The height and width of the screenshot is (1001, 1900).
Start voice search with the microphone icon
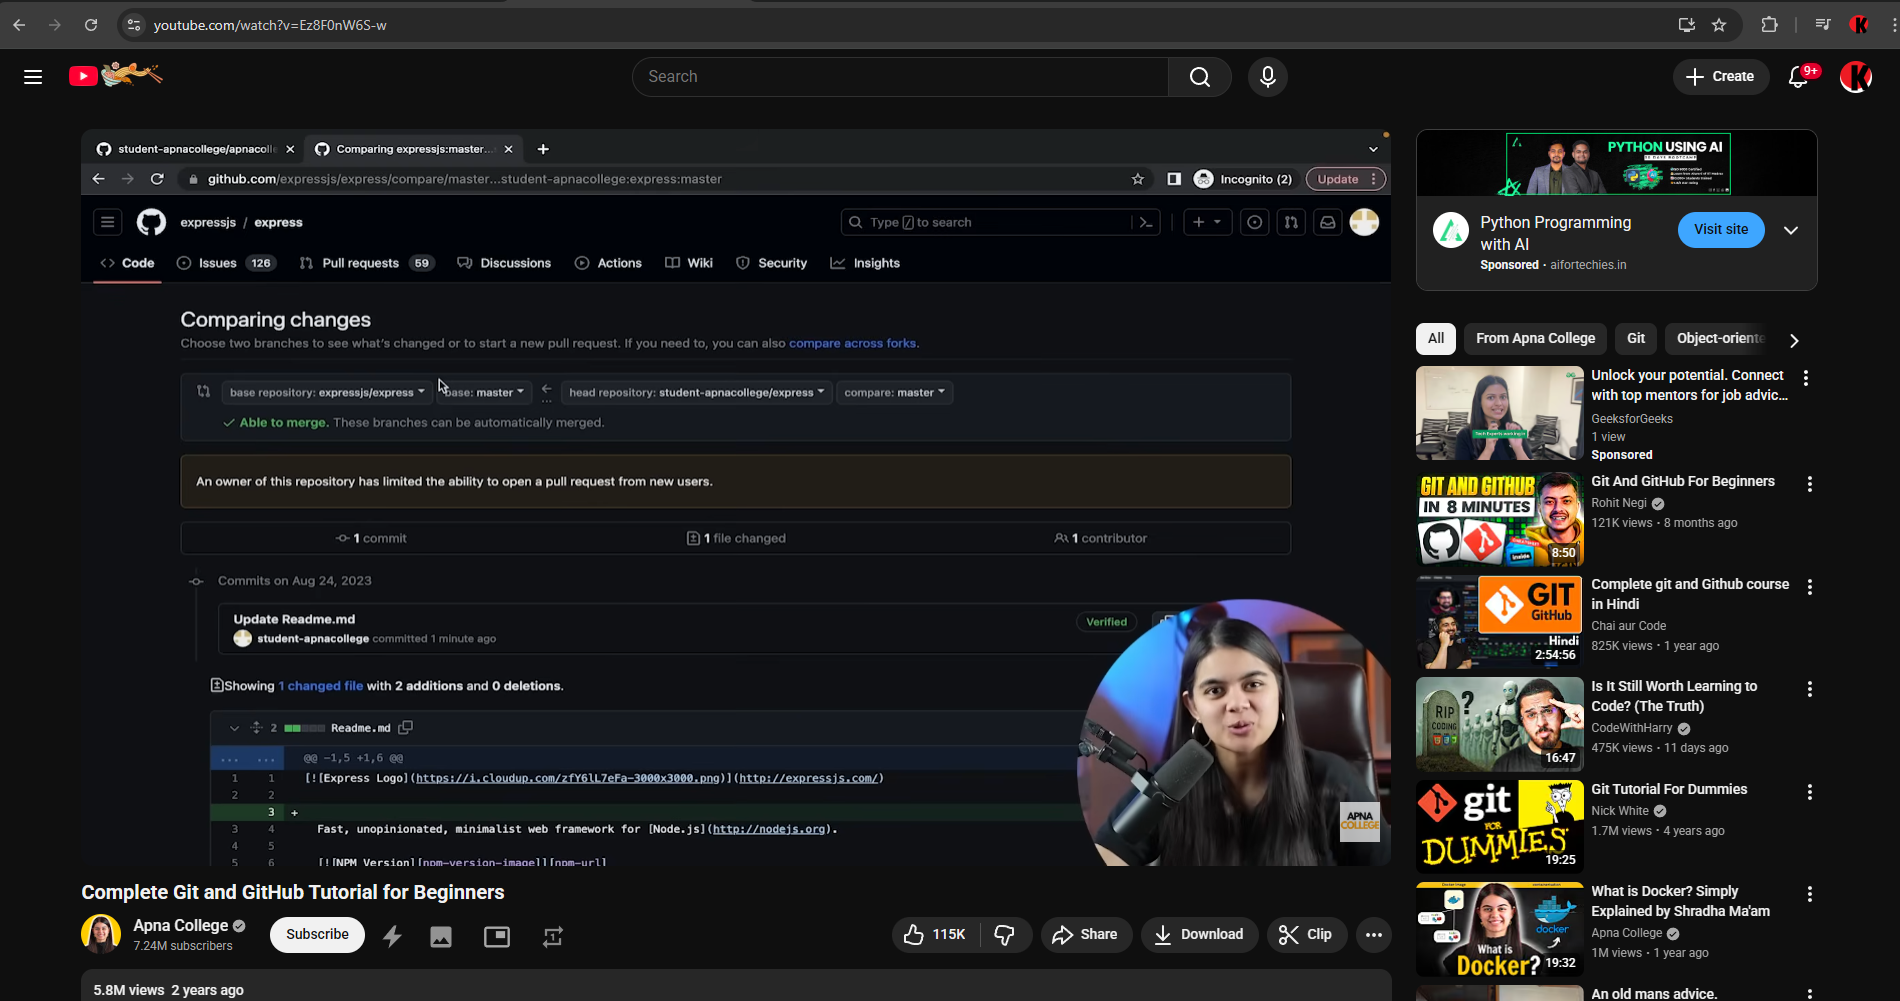pos(1267,76)
